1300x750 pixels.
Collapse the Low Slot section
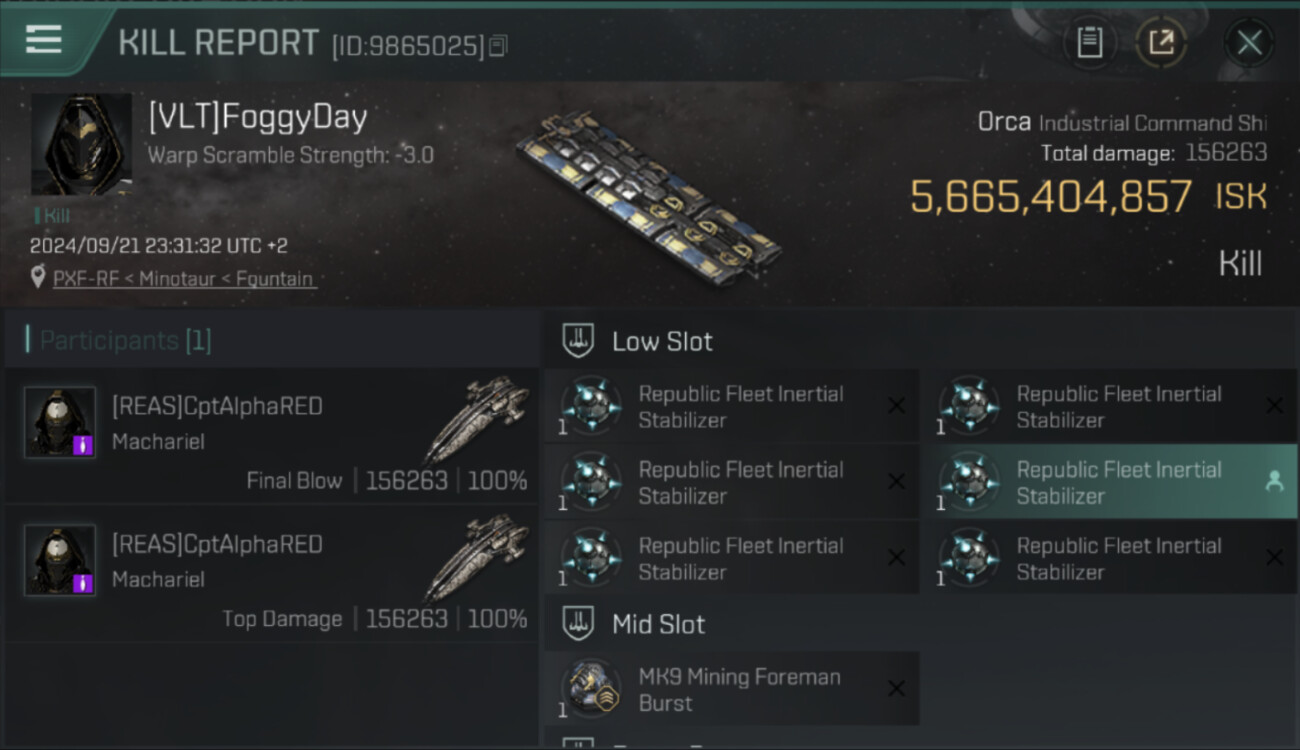579,341
